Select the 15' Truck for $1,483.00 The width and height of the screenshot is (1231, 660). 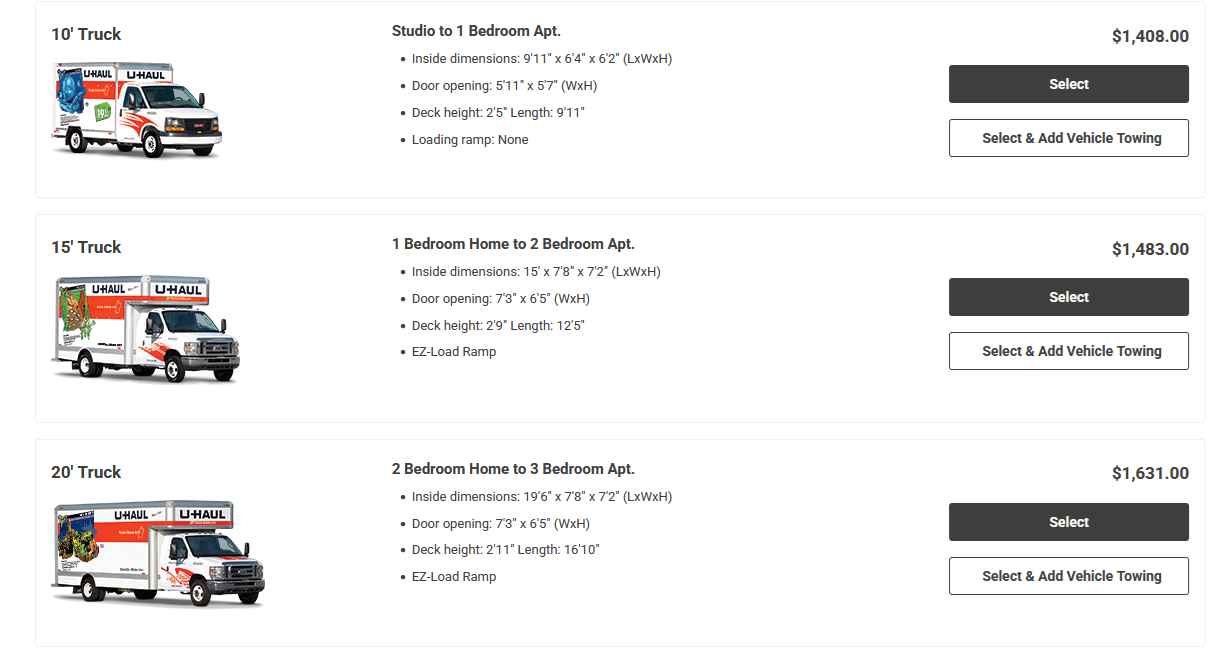point(1068,297)
